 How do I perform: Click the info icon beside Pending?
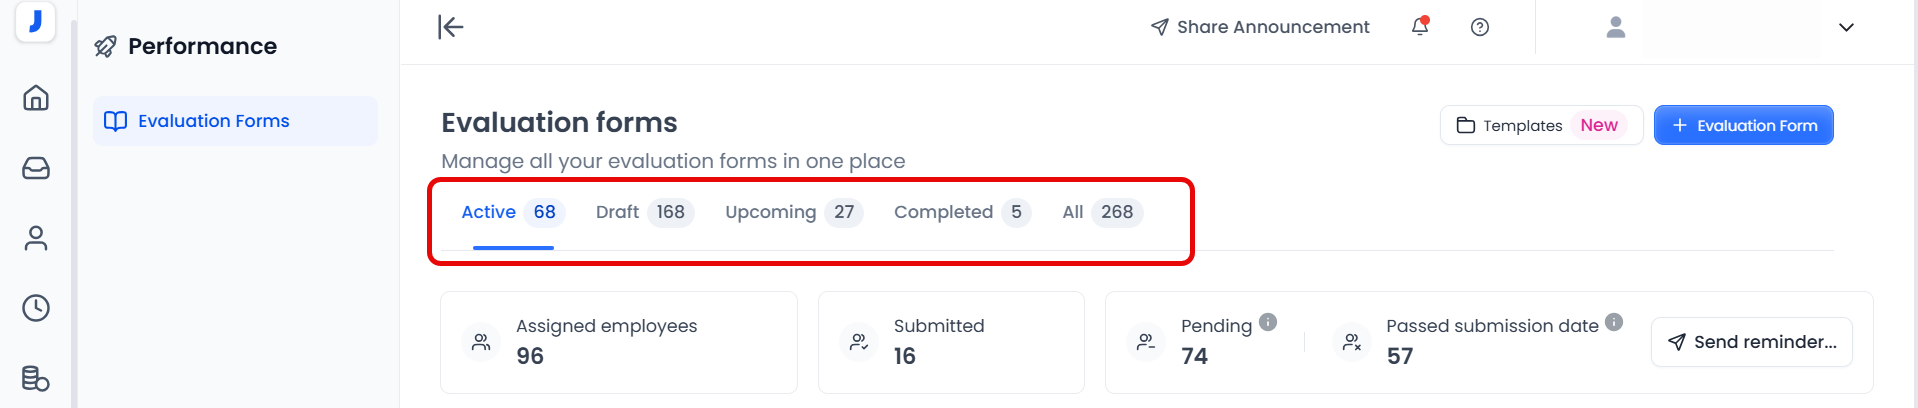tap(1268, 322)
